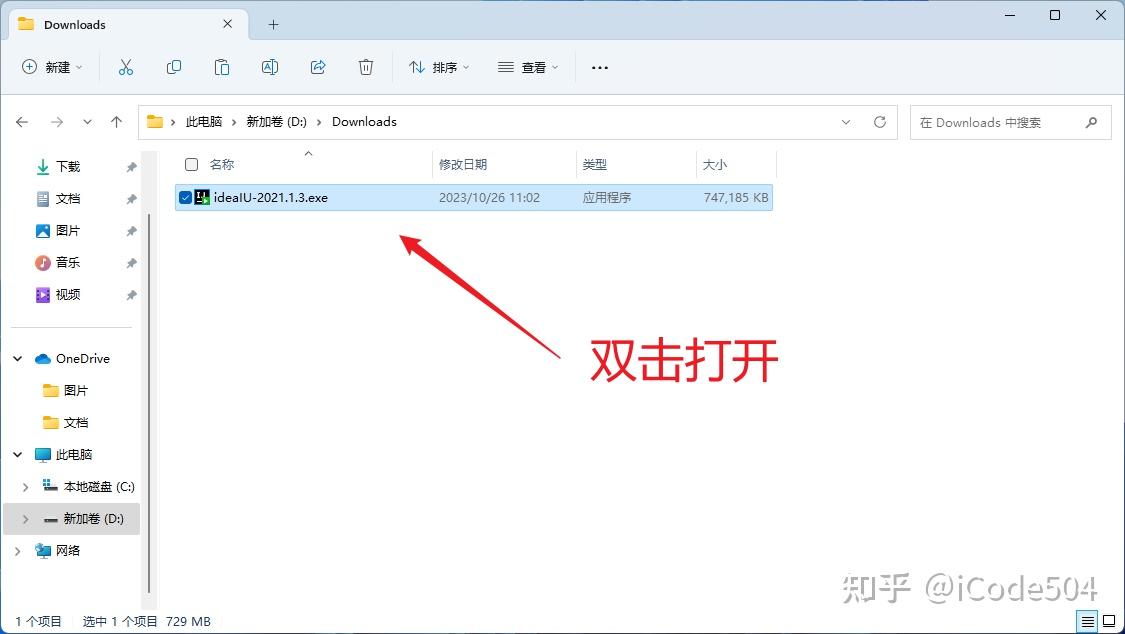
Task: Click the Paste icon
Action: point(222,67)
